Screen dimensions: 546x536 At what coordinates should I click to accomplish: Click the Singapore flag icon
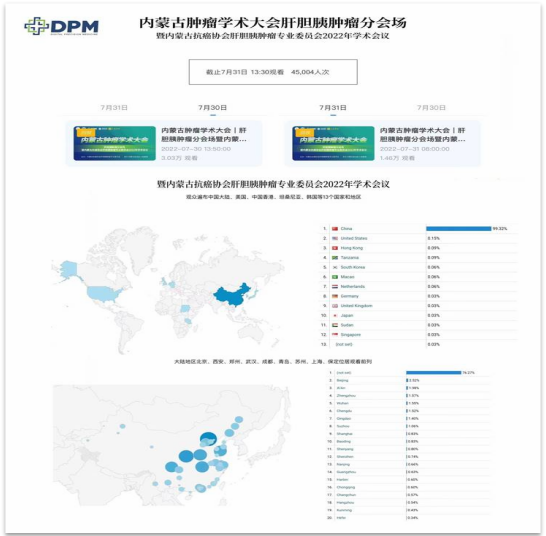click(335, 335)
